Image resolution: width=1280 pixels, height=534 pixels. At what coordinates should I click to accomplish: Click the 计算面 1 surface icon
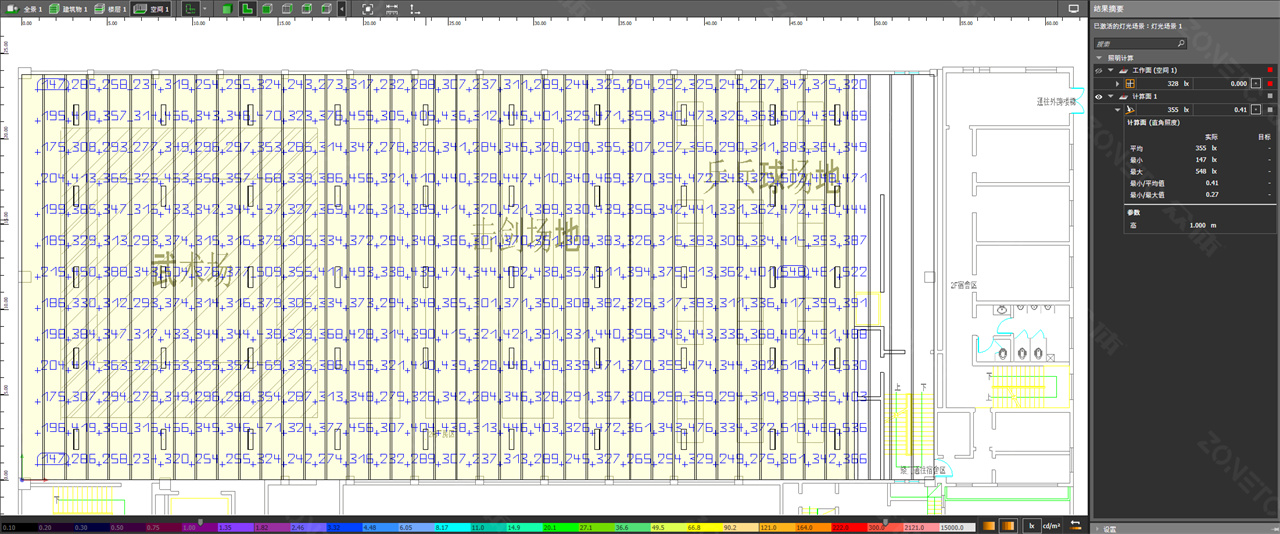click(1123, 96)
